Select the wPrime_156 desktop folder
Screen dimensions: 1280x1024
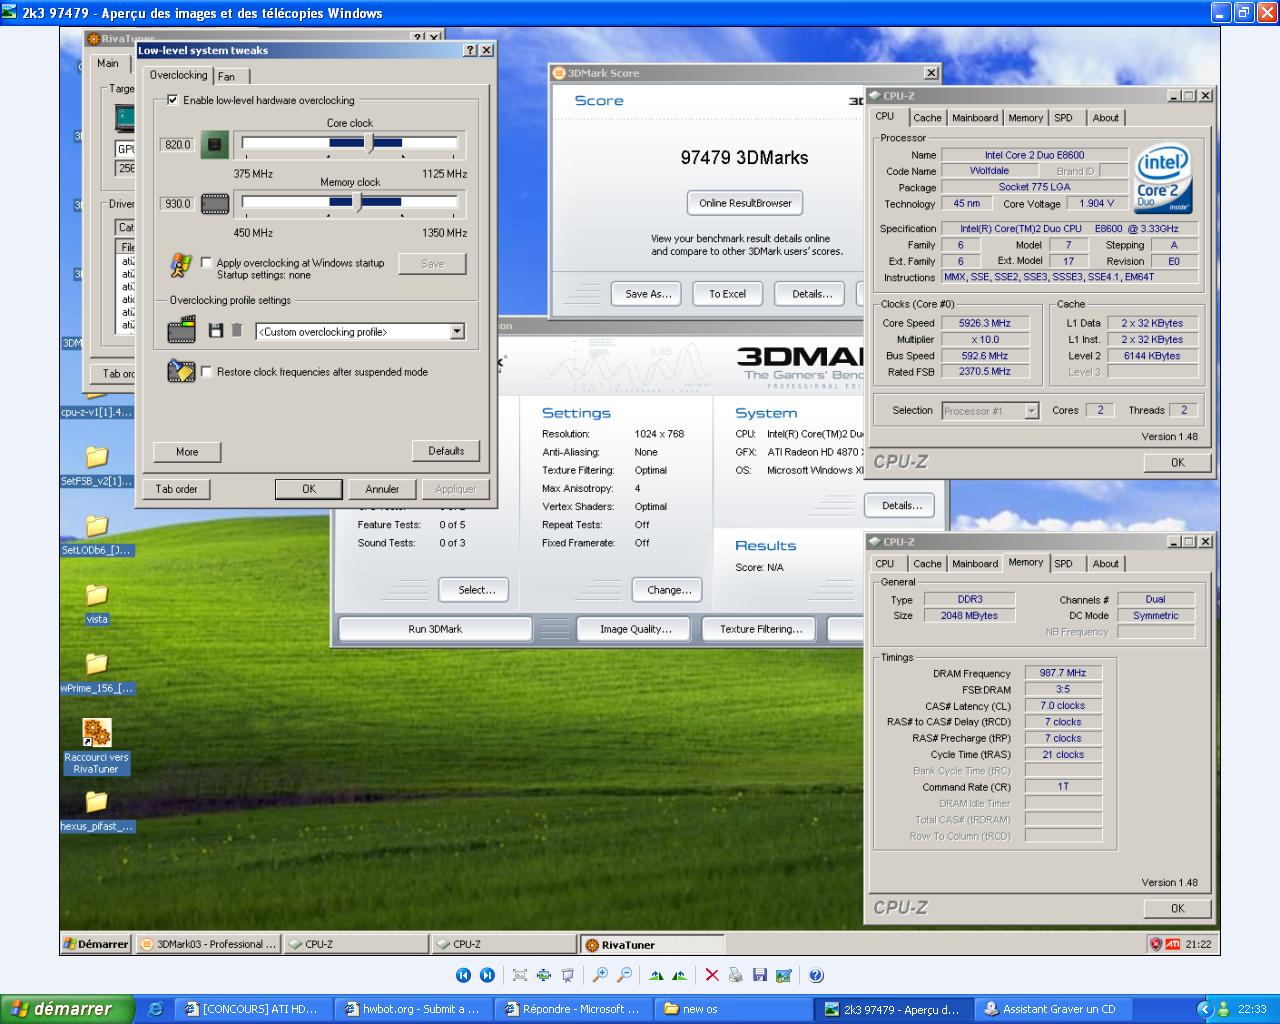[x=97, y=673]
